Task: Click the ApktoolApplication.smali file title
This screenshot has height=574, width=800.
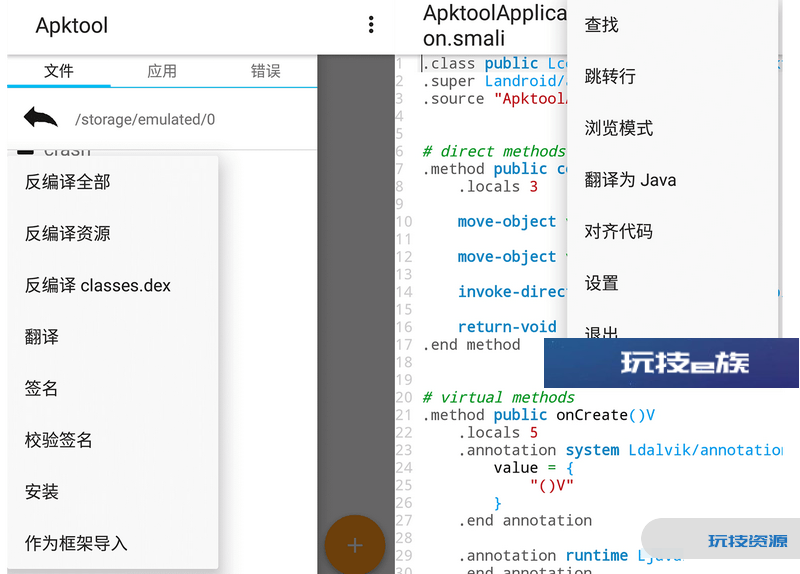Action: tap(494, 26)
